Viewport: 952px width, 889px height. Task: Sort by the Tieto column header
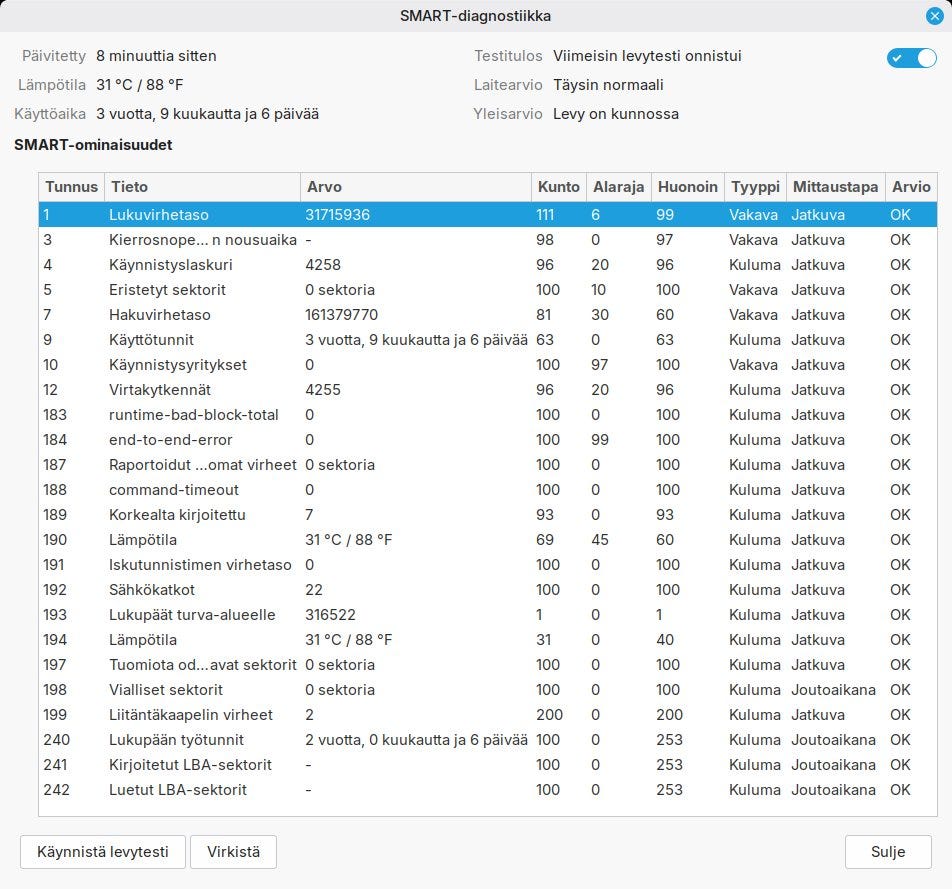tap(202, 187)
